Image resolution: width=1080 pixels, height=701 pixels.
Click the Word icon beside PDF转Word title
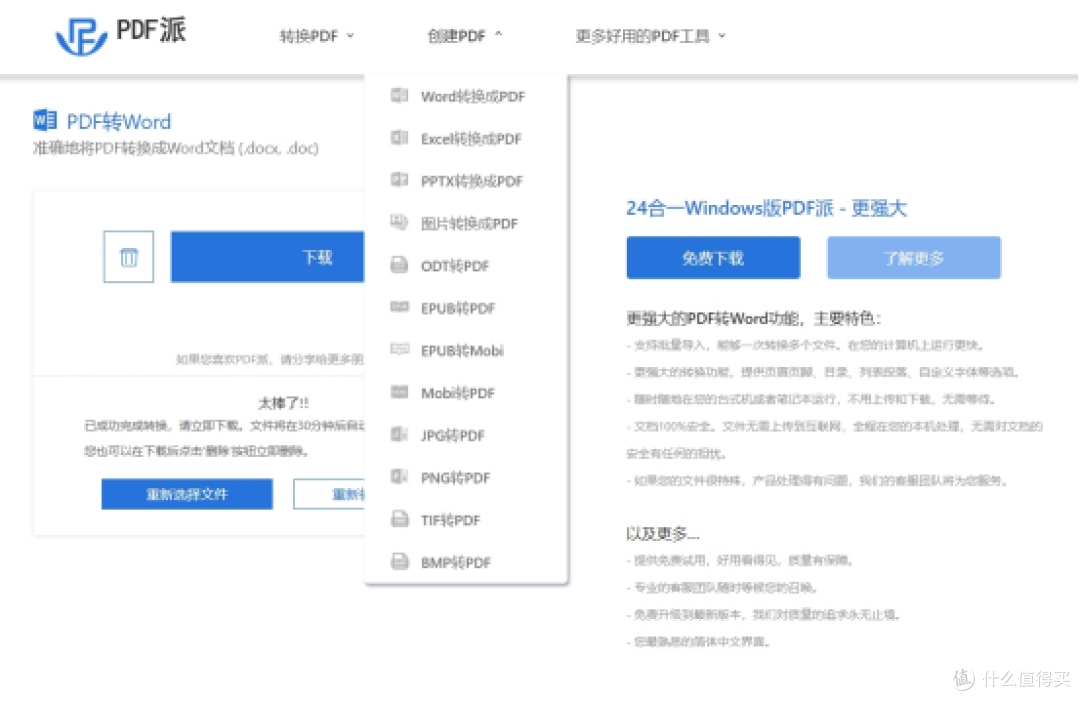click(45, 120)
